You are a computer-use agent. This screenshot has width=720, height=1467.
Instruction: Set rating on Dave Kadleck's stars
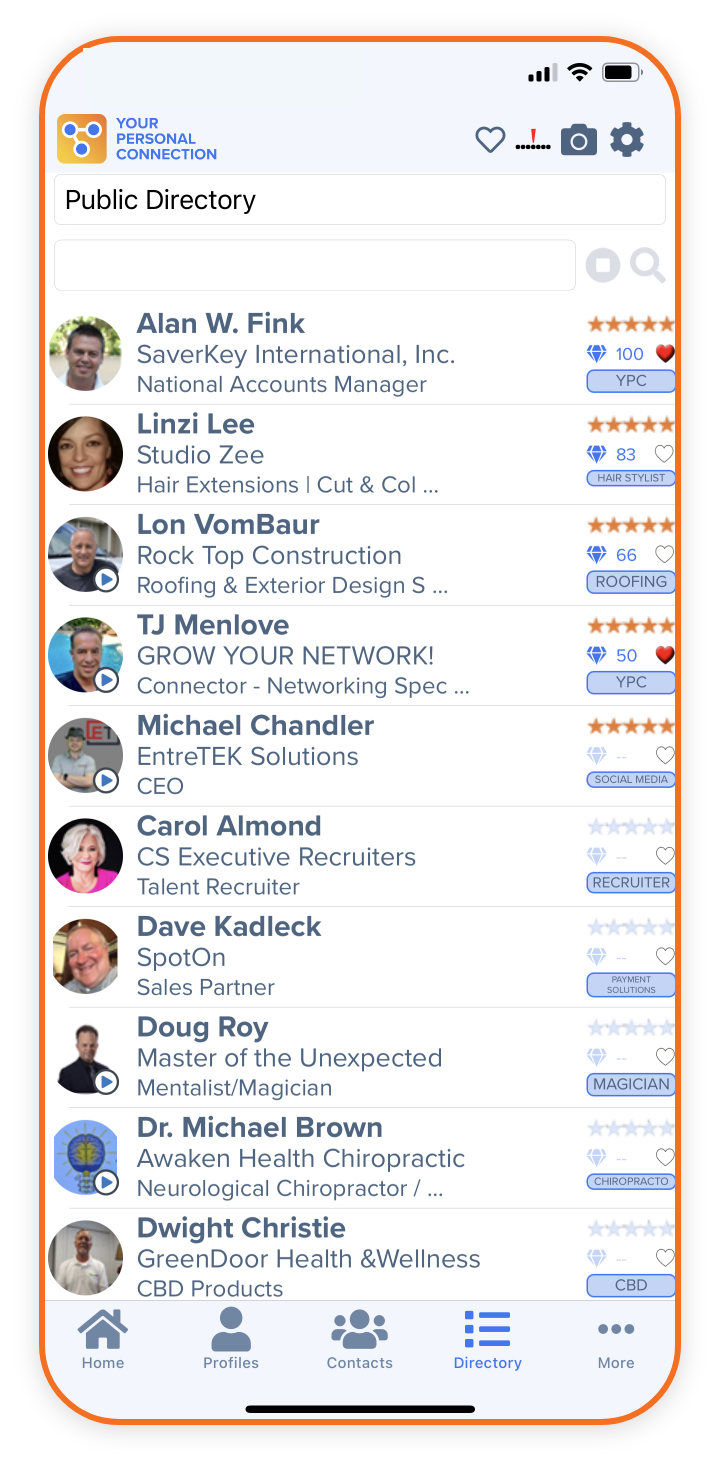pos(631,927)
